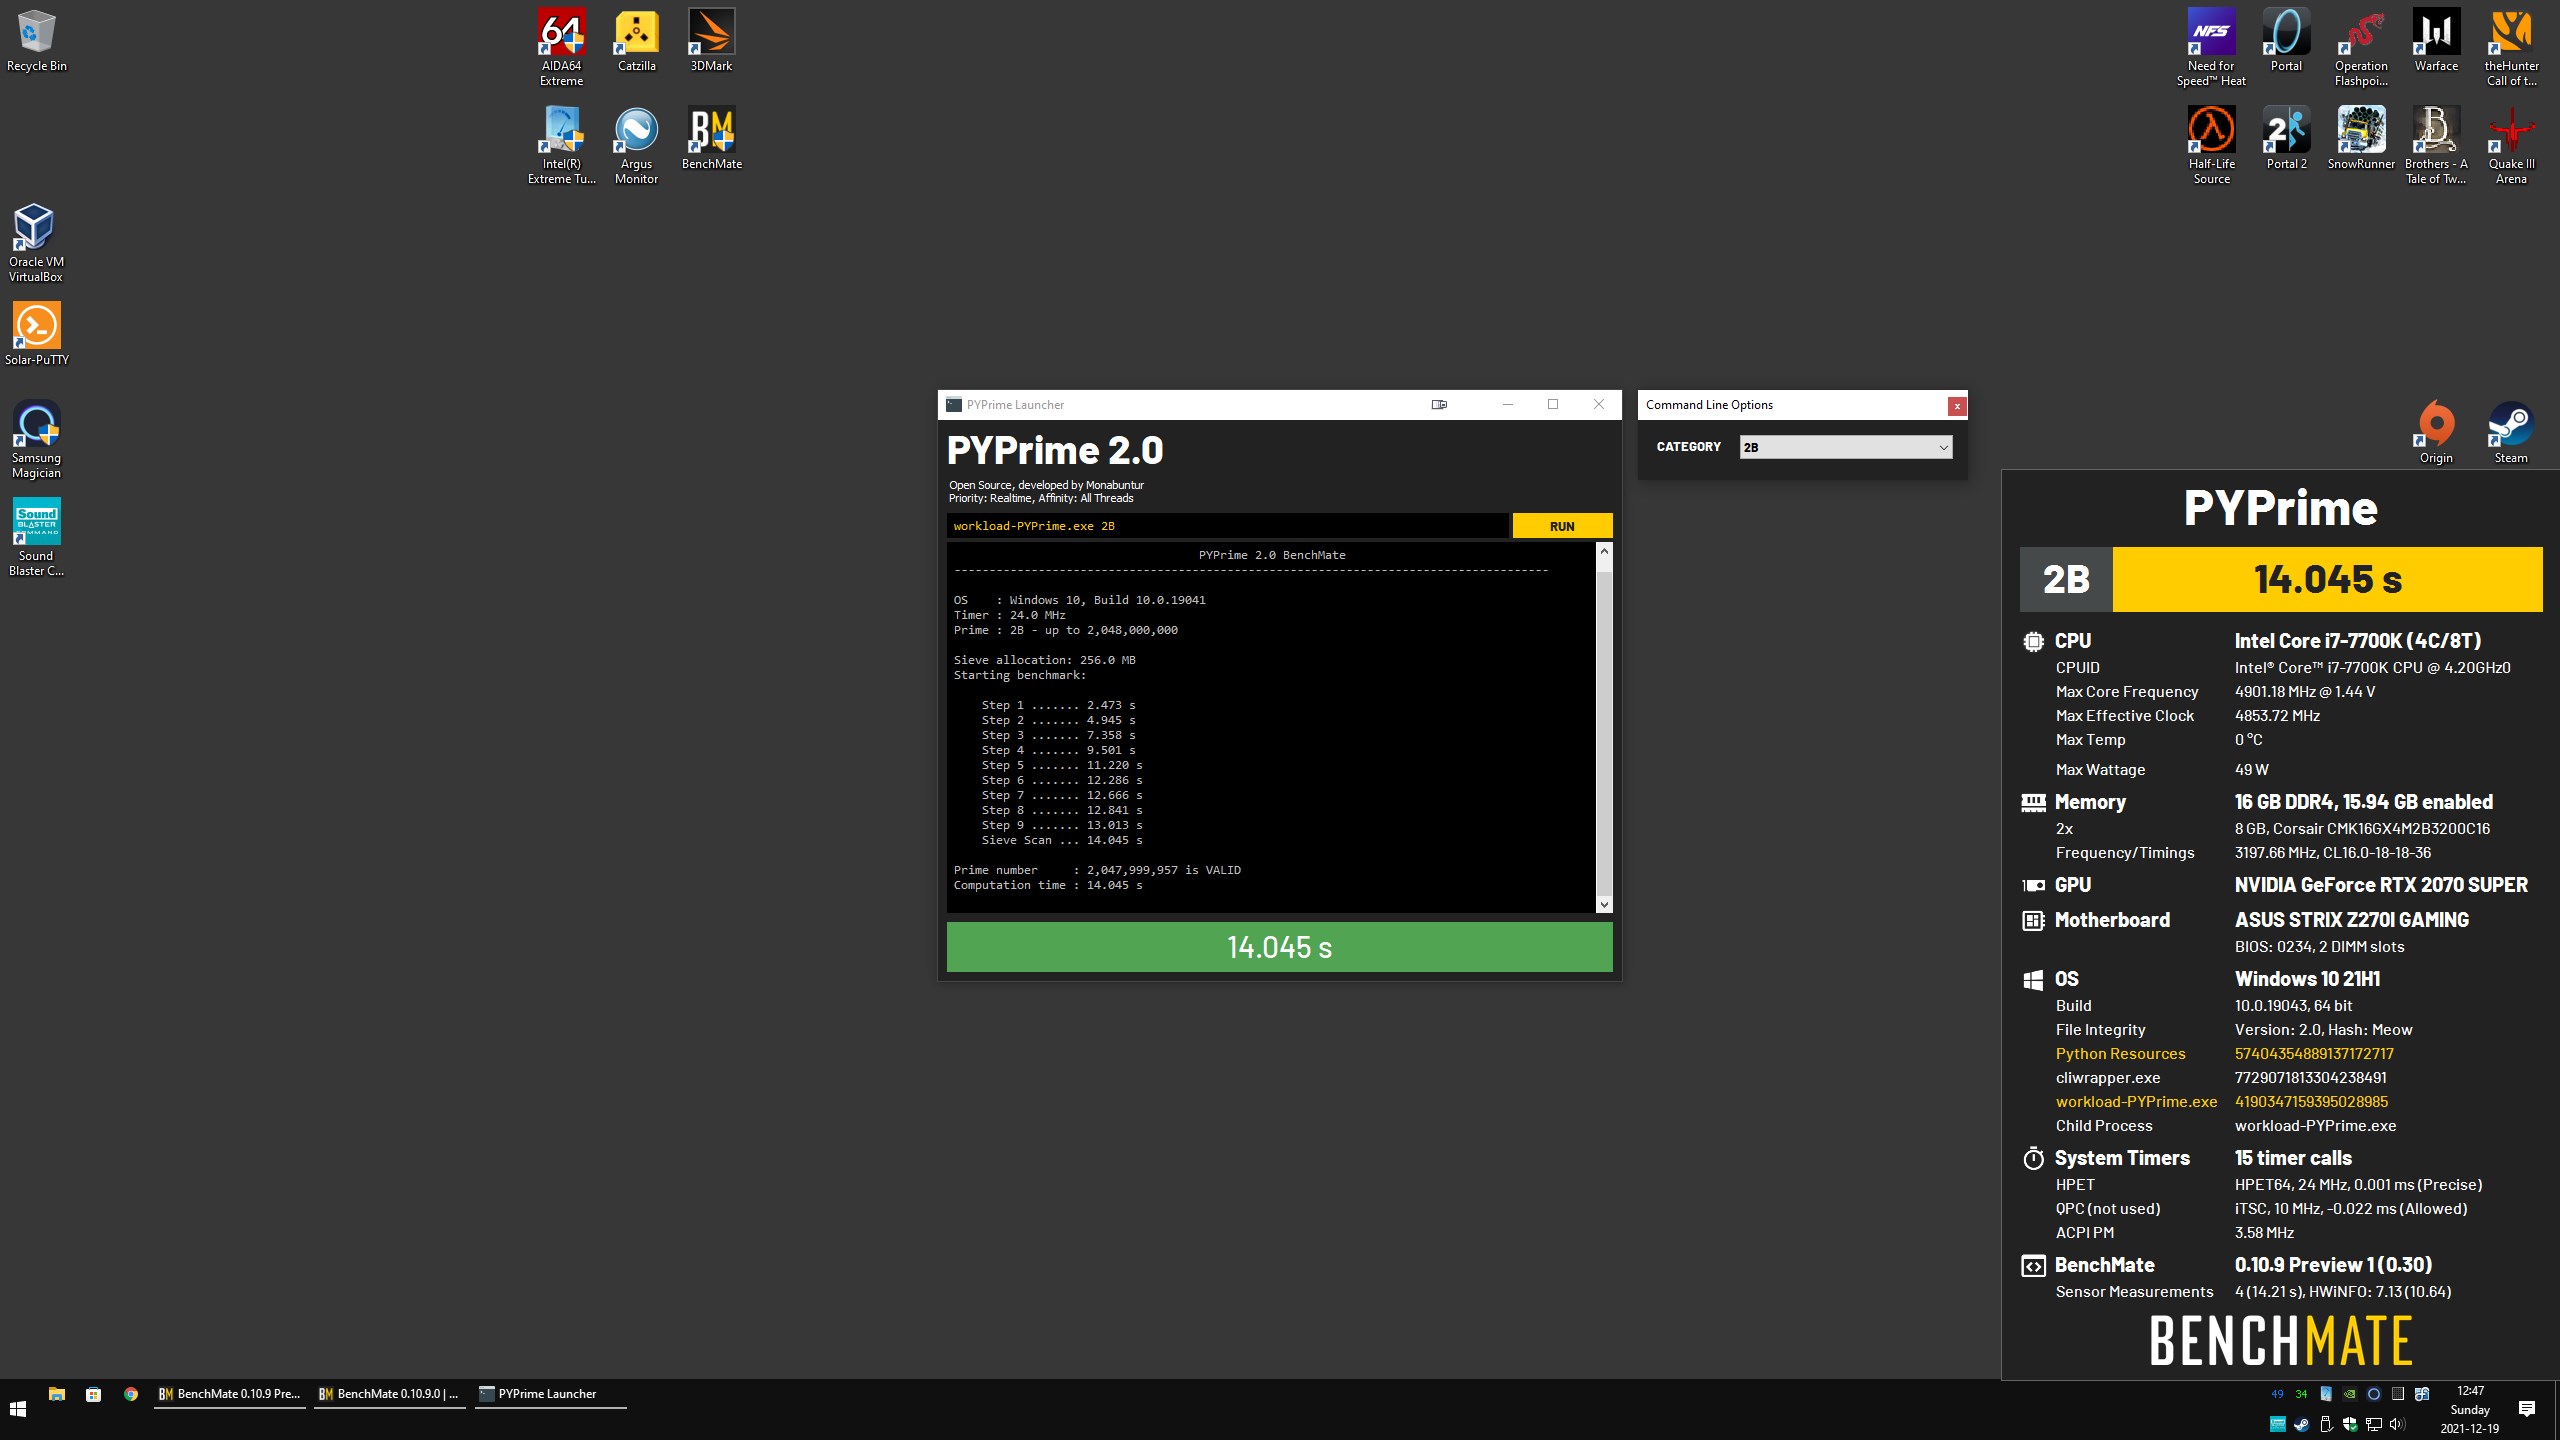This screenshot has width=2560, height=1440.
Task: Close the Command Line Options panel
Action: 1957,405
